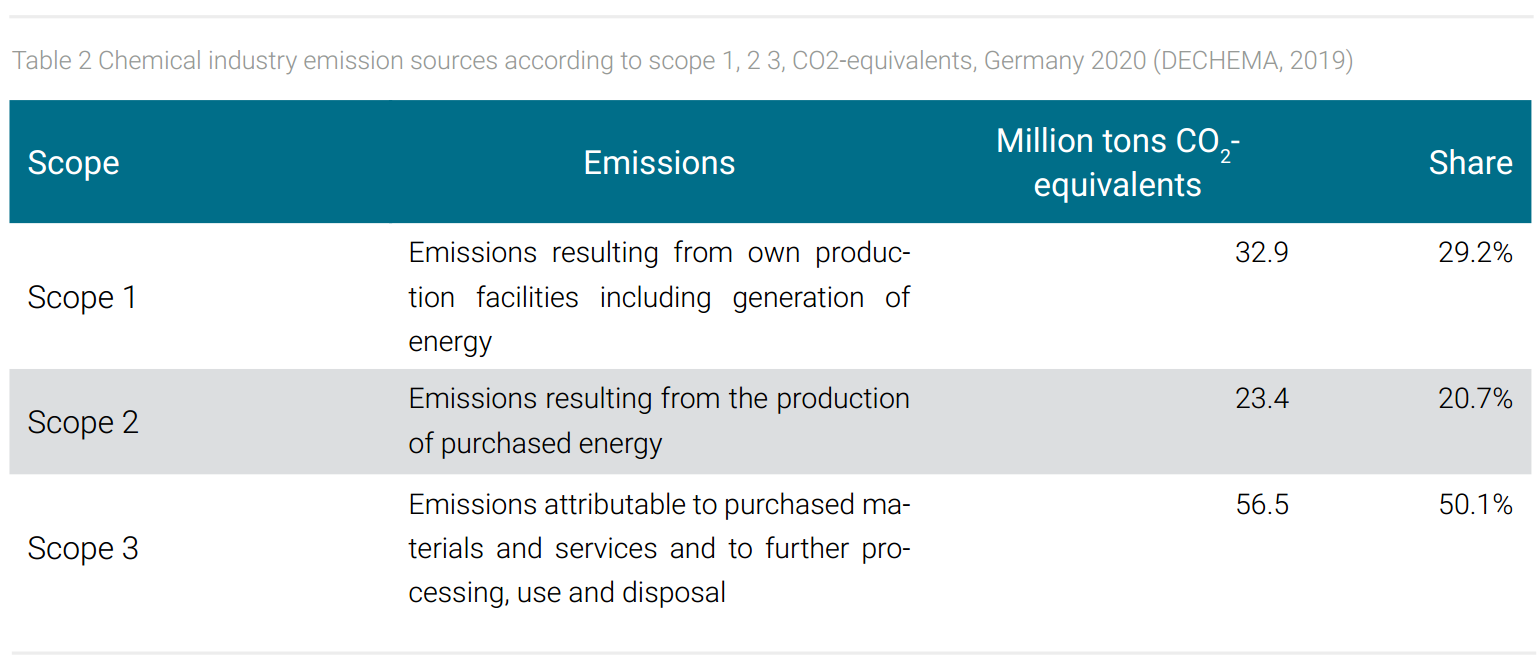Click the own production facilities emissions description
This screenshot has width=1540, height=663.
[x=659, y=297]
